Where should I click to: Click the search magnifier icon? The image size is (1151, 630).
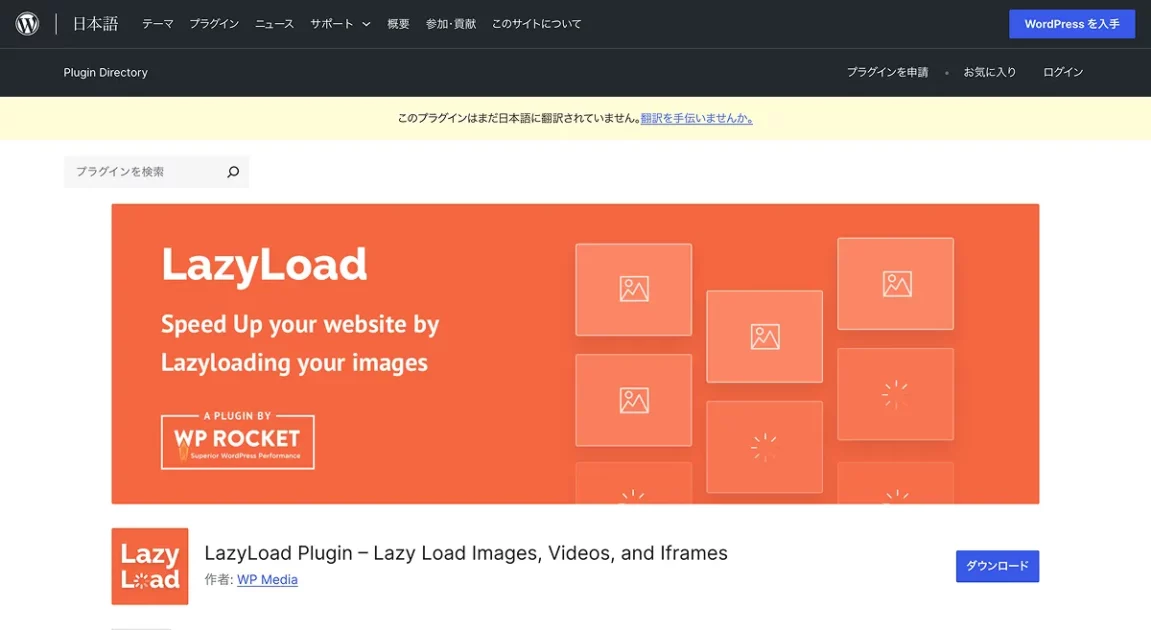[x=233, y=172]
